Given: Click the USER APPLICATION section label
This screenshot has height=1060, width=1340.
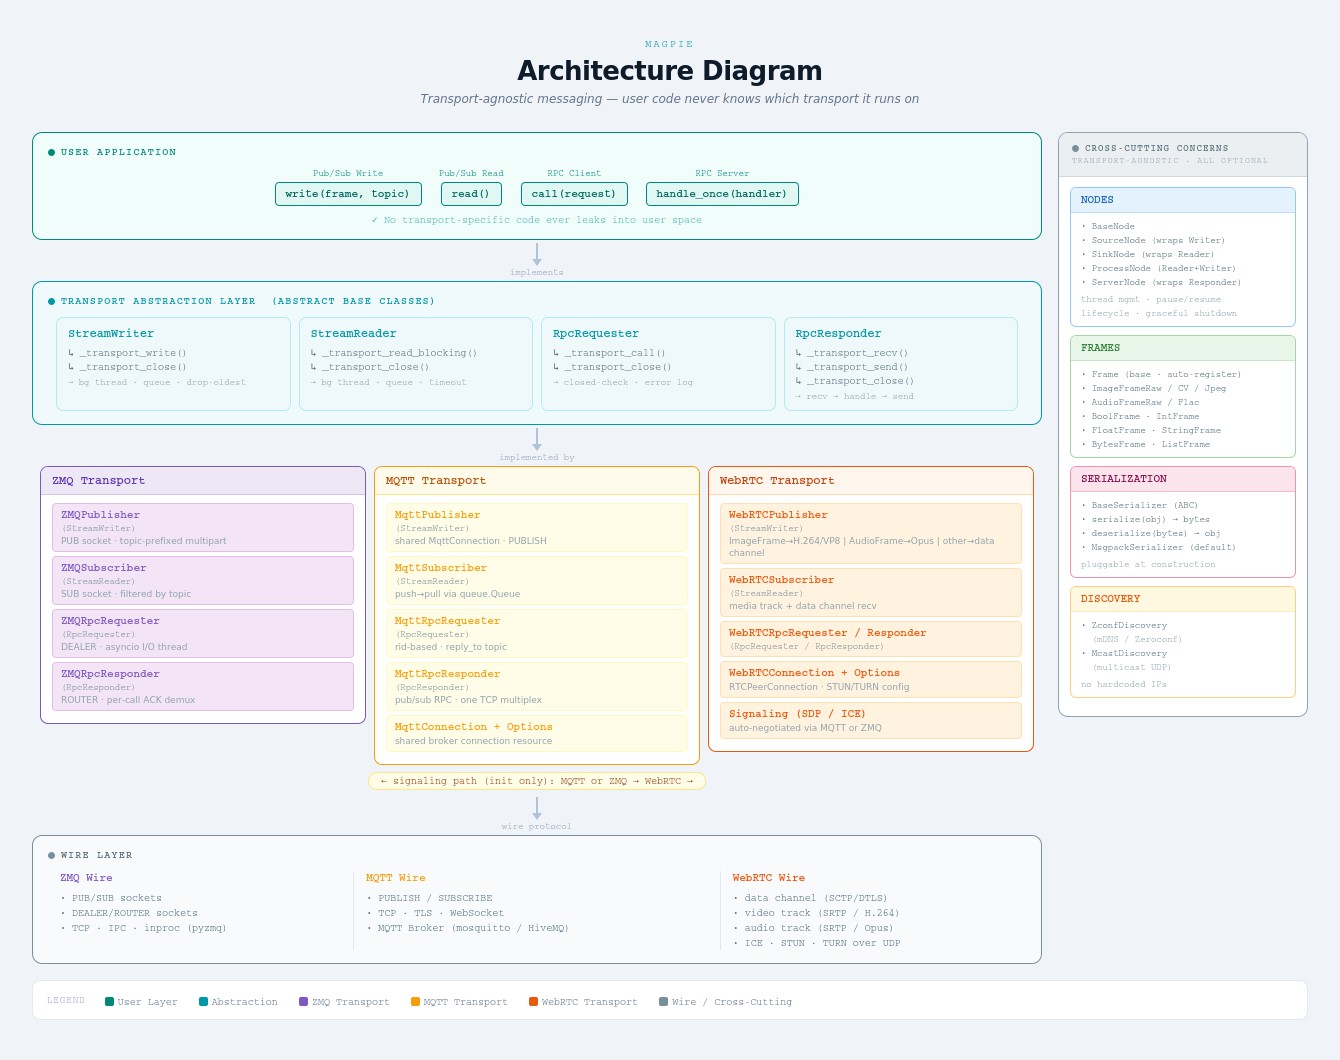Looking at the screenshot, I should coord(118,152).
